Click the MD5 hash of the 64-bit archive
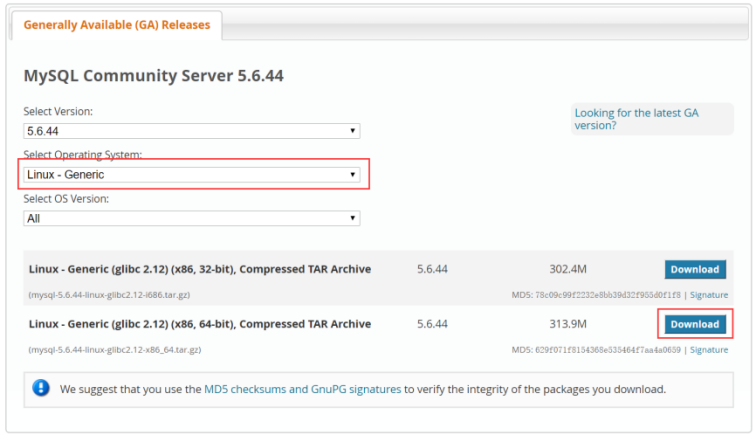The width and height of the screenshot is (756, 435). pos(608,350)
